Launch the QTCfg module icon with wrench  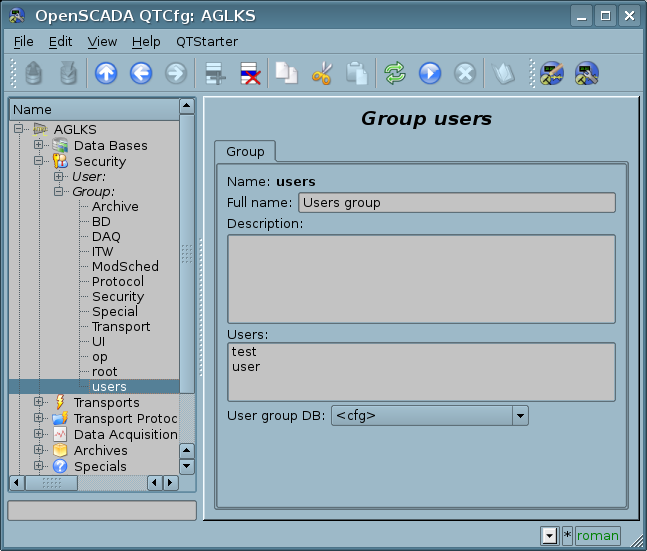587,73
